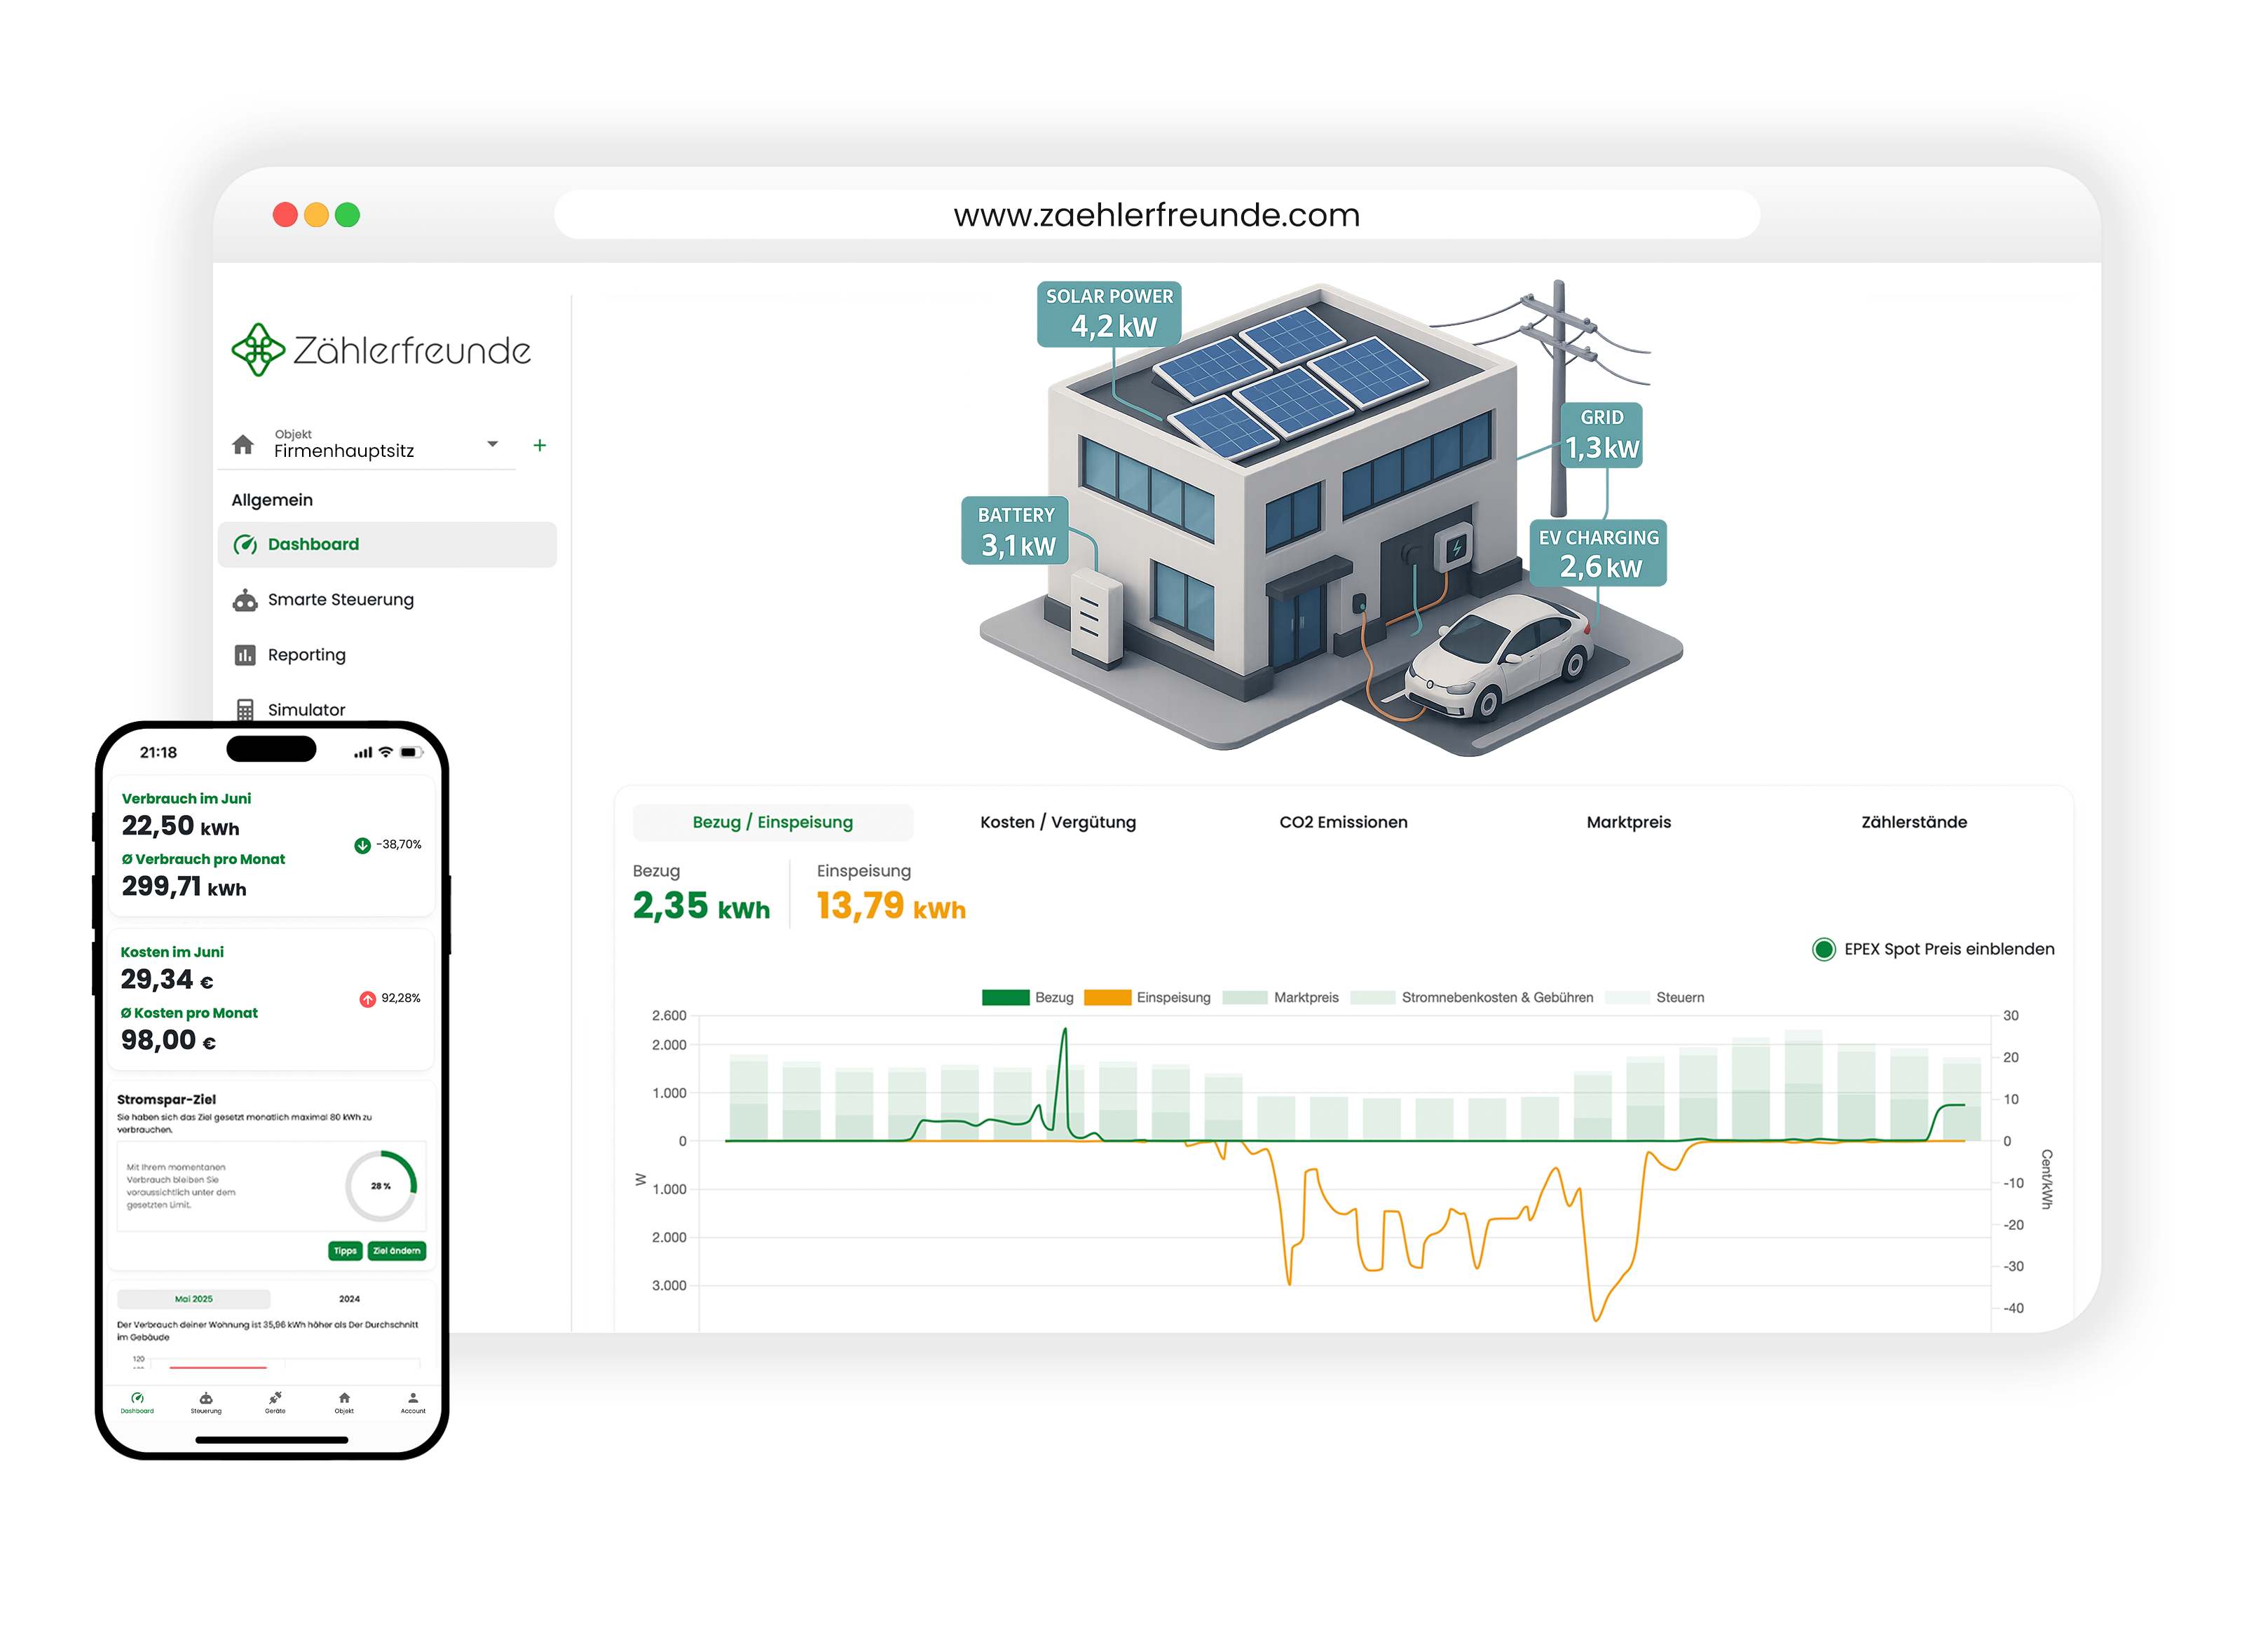The width and height of the screenshot is (2268, 1637).
Task: Click the browser address bar www.zaehlerfreunde.com
Action: [1157, 214]
